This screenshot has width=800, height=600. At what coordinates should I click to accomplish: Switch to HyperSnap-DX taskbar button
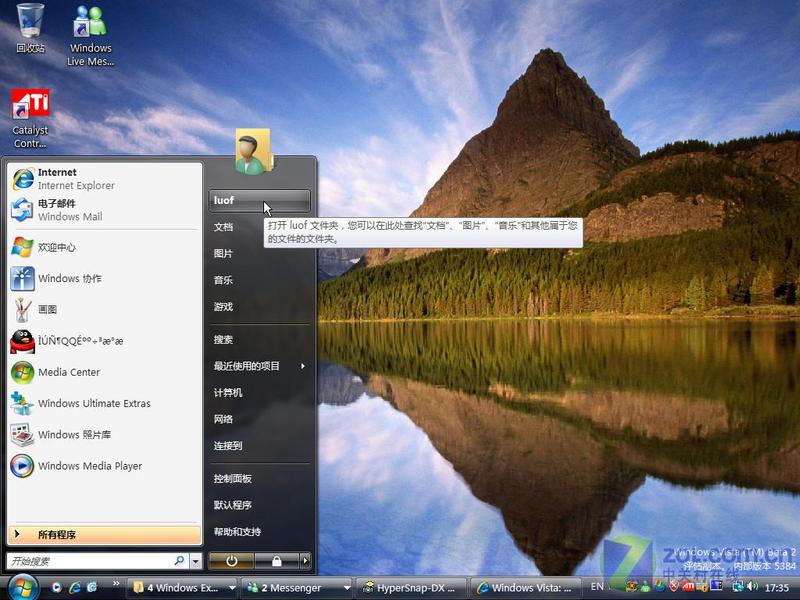tap(410, 588)
